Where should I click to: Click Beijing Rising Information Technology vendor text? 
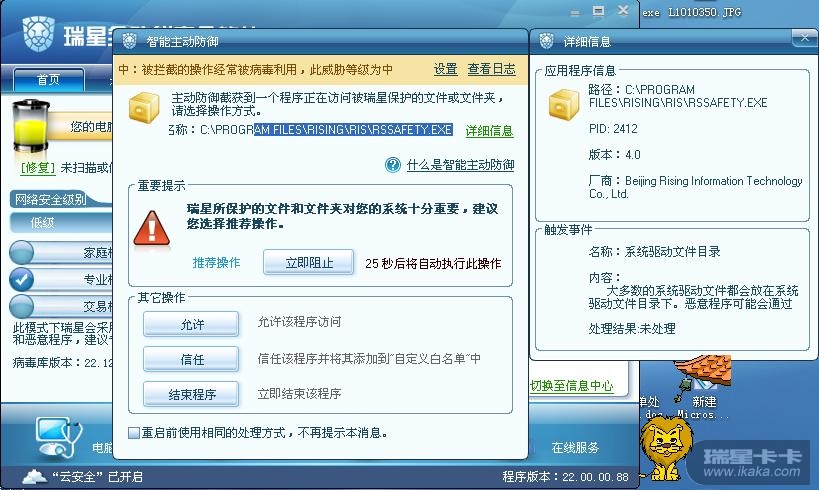click(x=695, y=187)
